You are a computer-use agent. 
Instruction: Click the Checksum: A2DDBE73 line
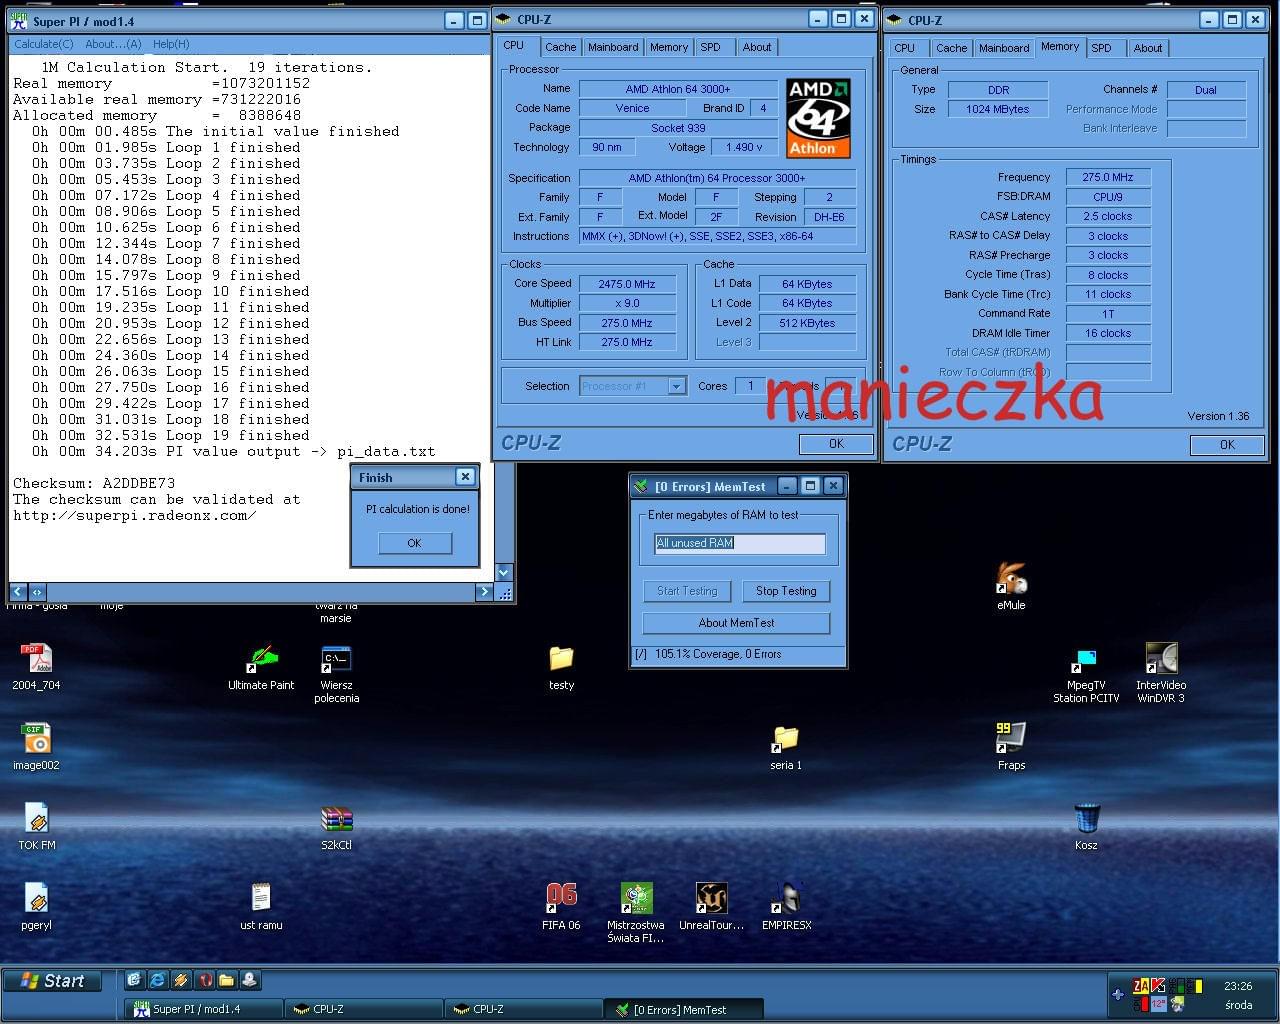[x=94, y=483]
